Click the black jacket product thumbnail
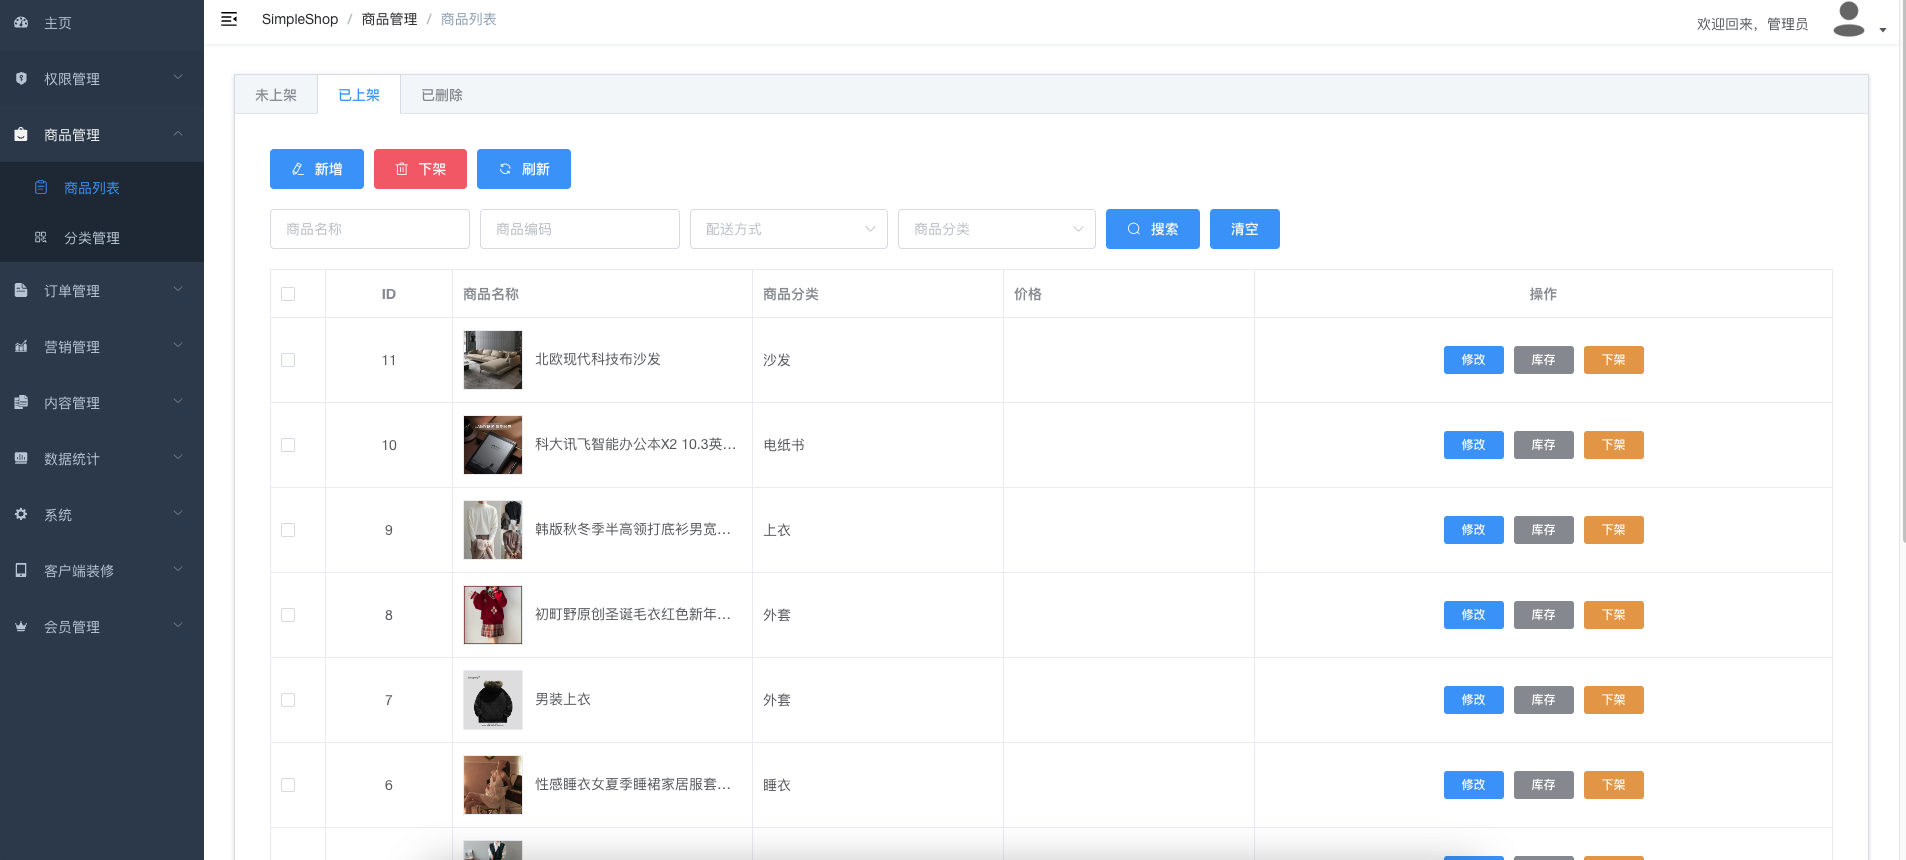Image resolution: width=1906 pixels, height=860 pixels. click(493, 700)
